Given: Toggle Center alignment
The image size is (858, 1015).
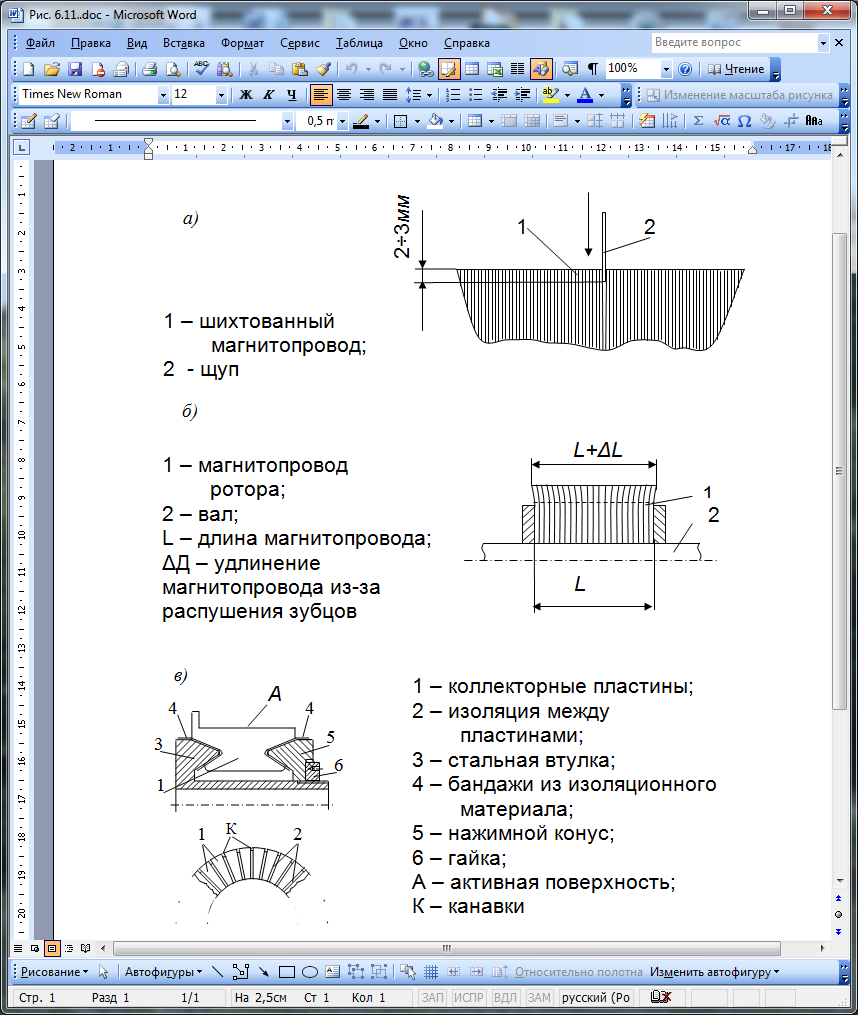Looking at the screenshot, I should coord(343,95).
